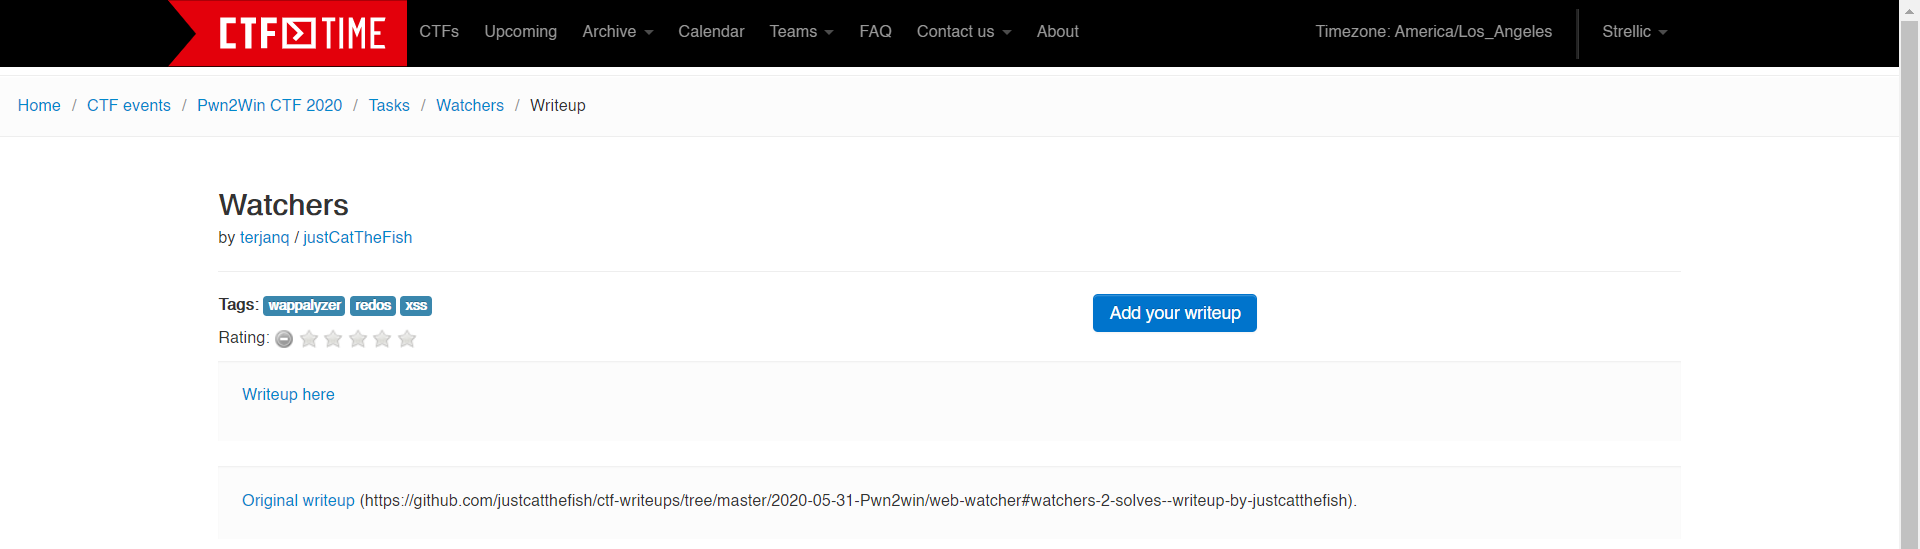The image size is (1920, 549).
Task: Expand the Teams dropdown menu
Action: (801, 32)
